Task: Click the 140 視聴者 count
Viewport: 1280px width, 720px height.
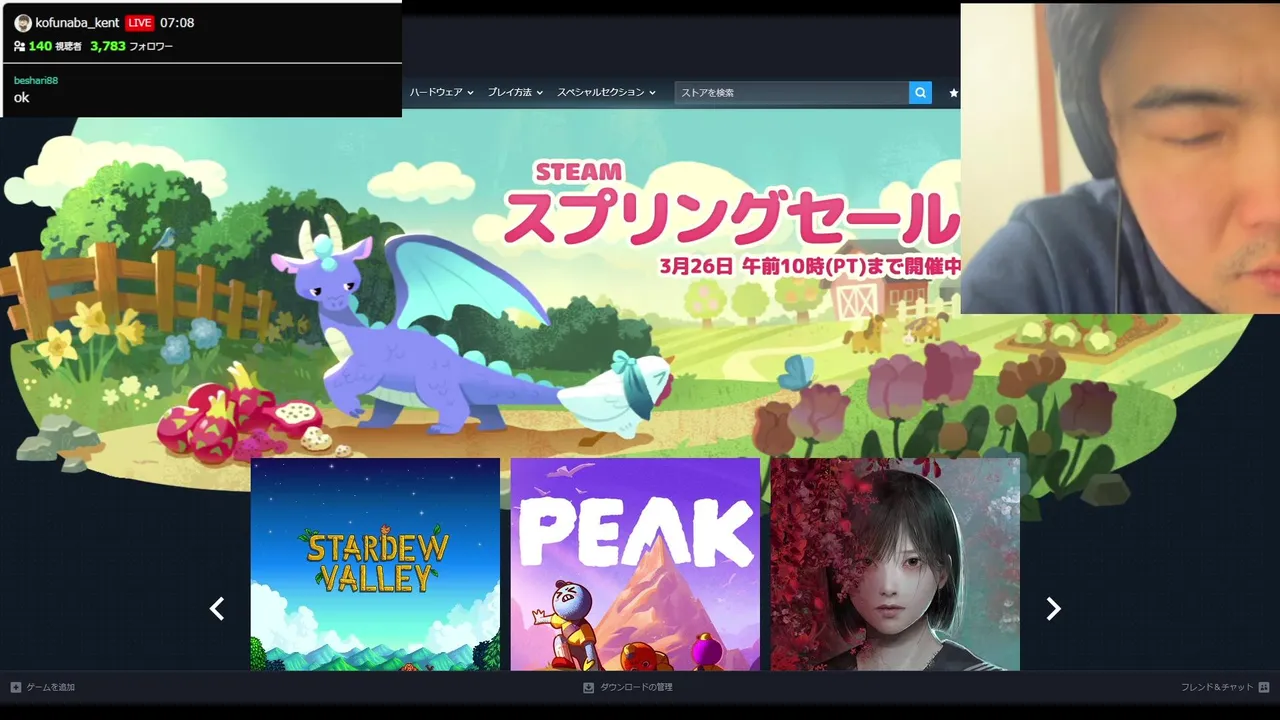Action: click(55, 46)
